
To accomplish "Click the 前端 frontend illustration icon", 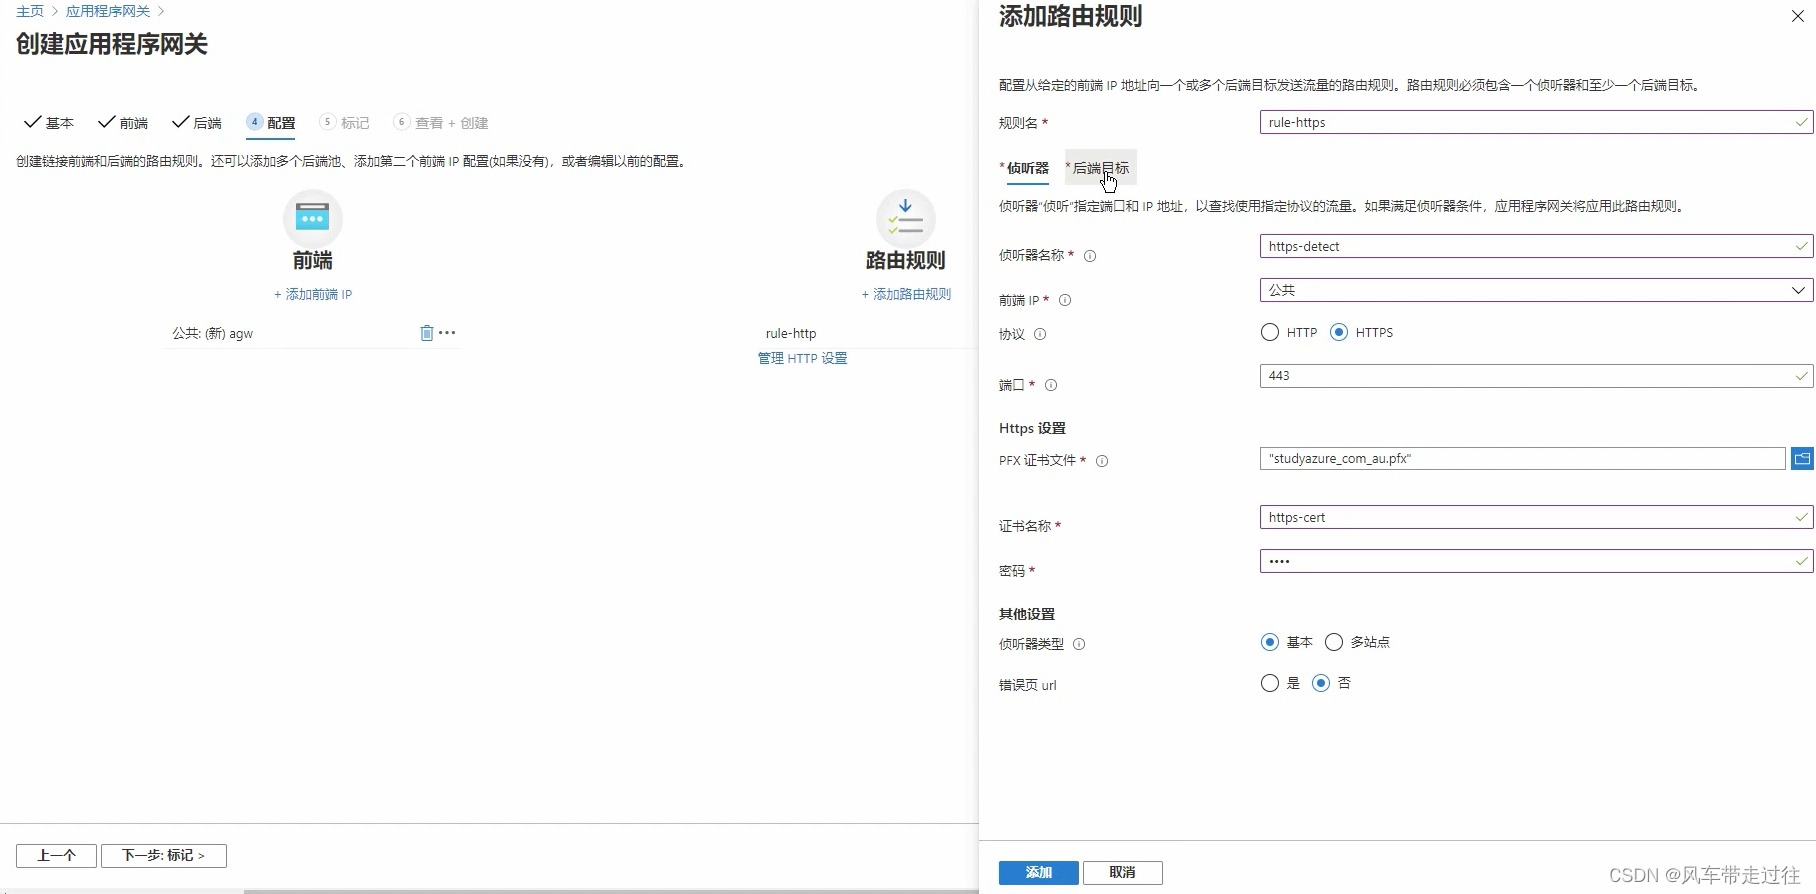I will (x=313, y=218).
